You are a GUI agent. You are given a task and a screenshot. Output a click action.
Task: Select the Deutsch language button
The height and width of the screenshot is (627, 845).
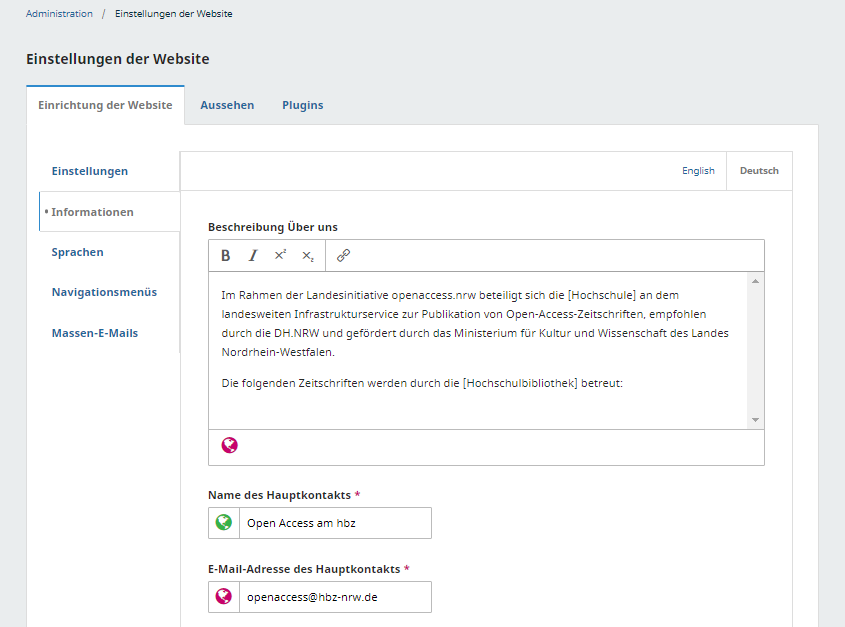pos(759,171)
